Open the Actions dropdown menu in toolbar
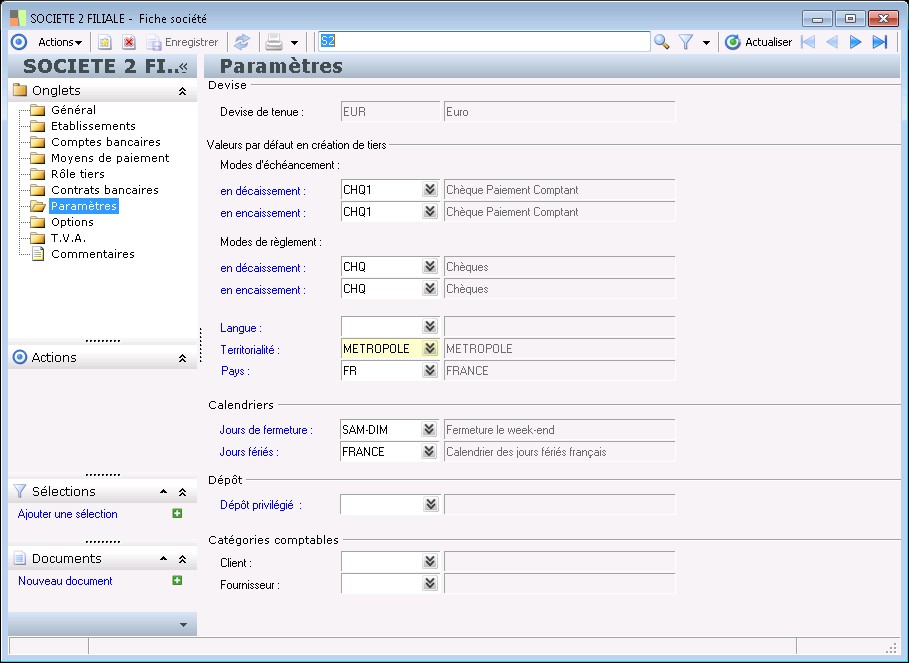This screenshot has height=663, width=909. pos(60,42)
